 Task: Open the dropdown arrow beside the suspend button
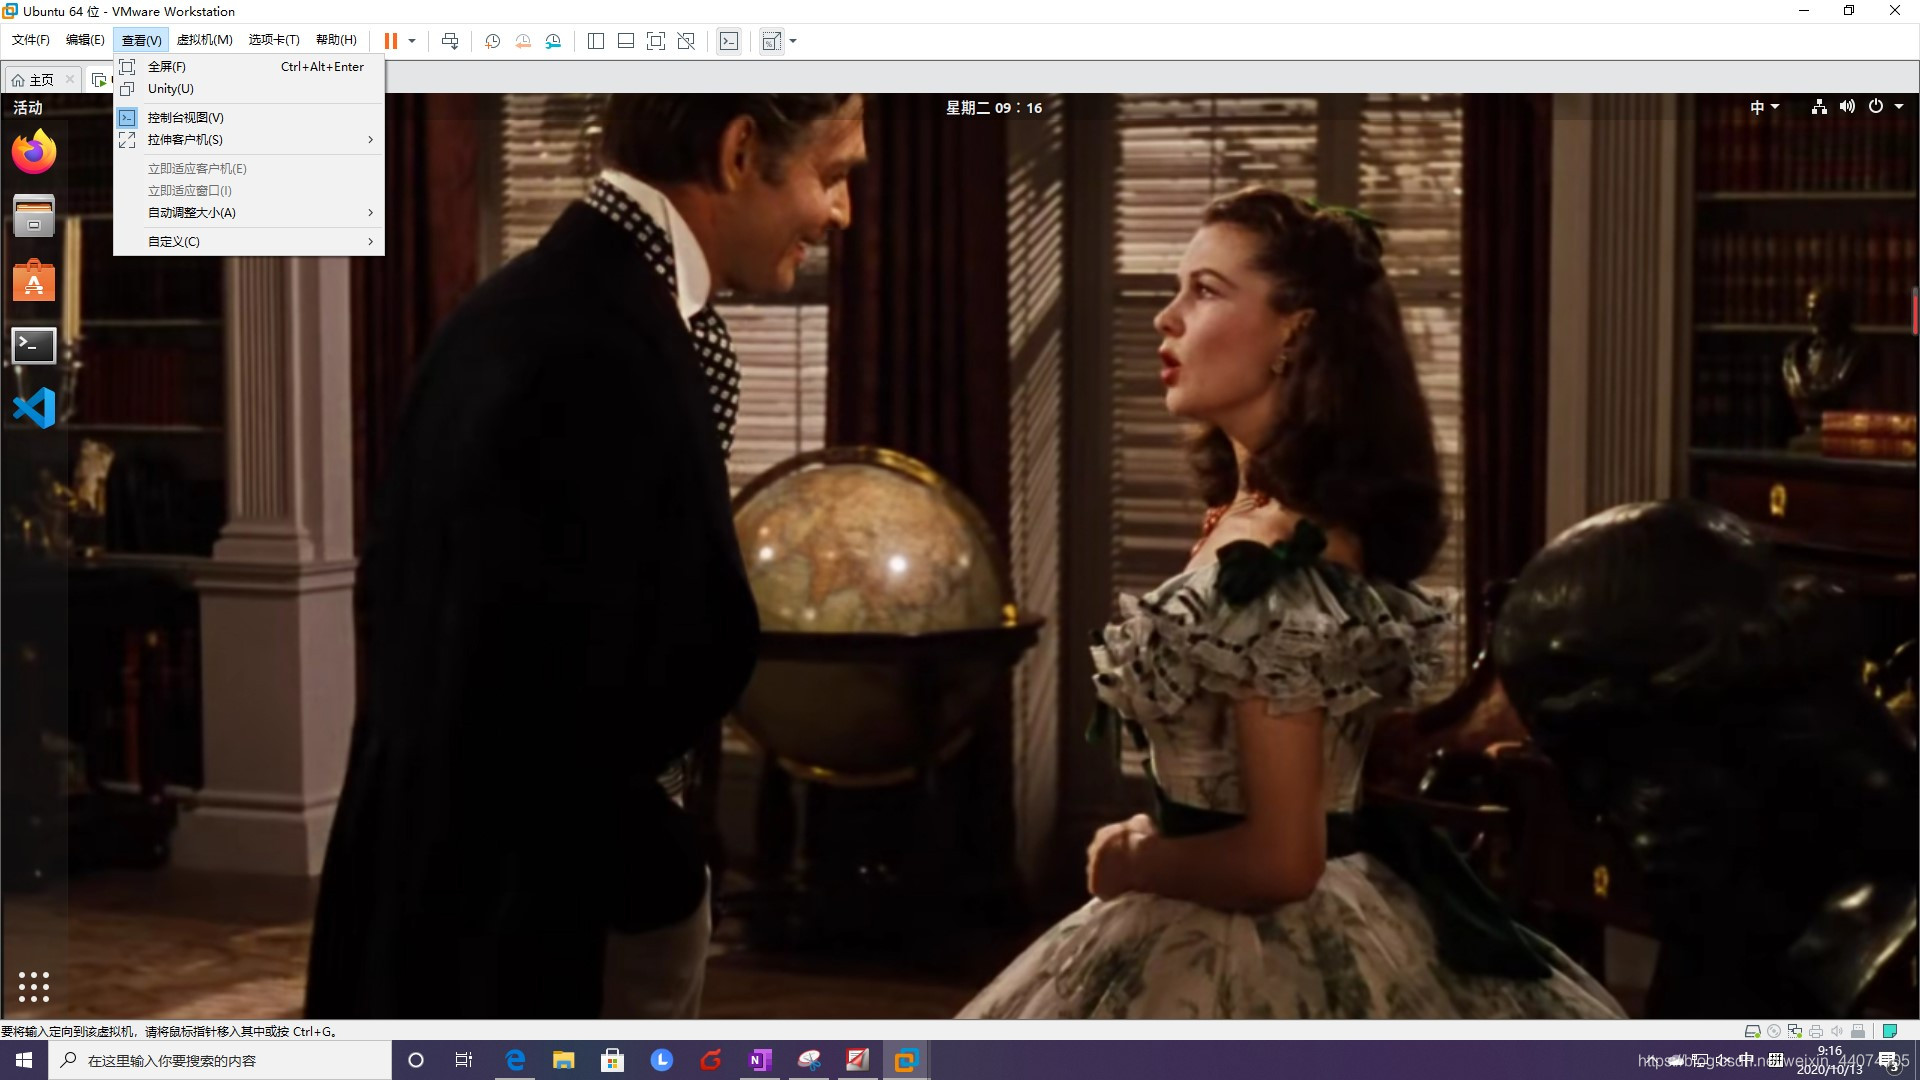[412, 41]
